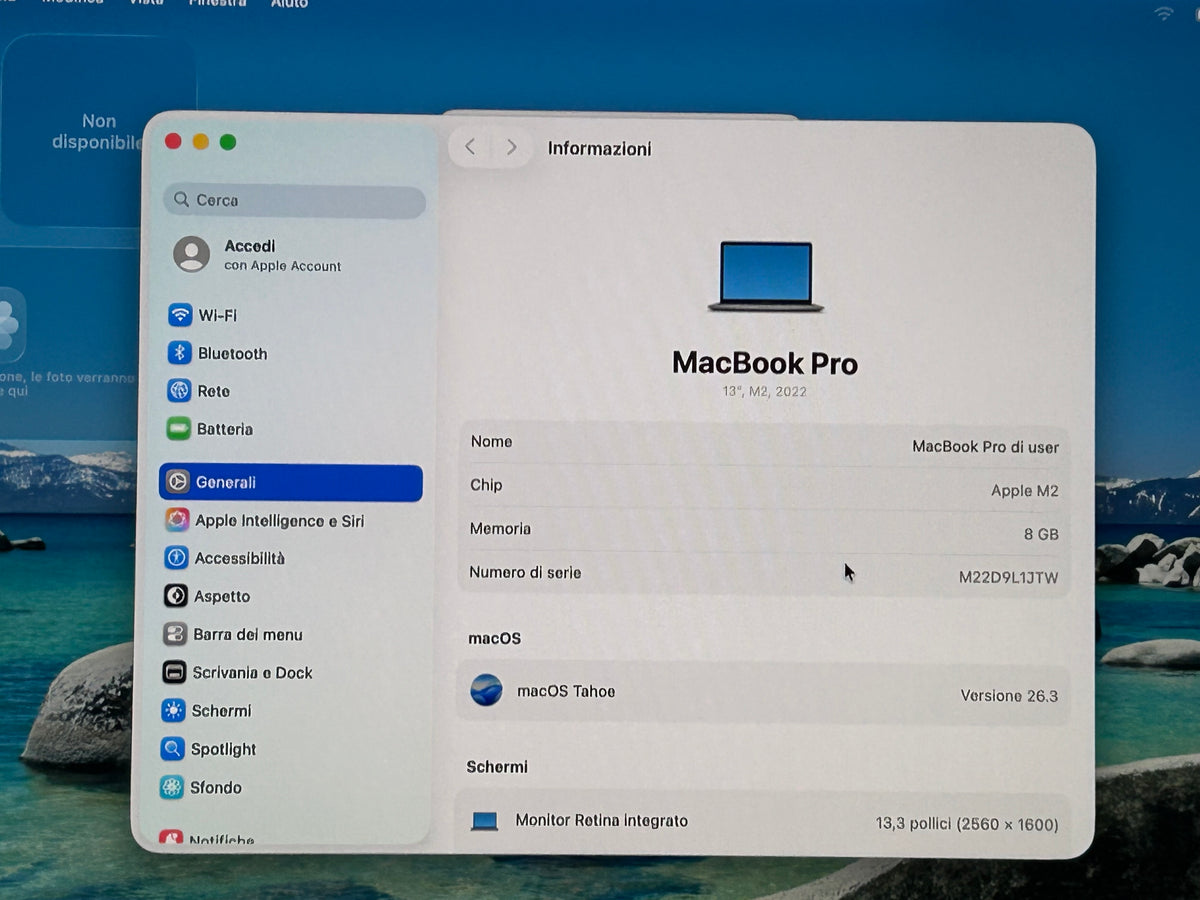Click the Nome row value MacBook Pro di user

pyautogui.click(x=985, y=447)
